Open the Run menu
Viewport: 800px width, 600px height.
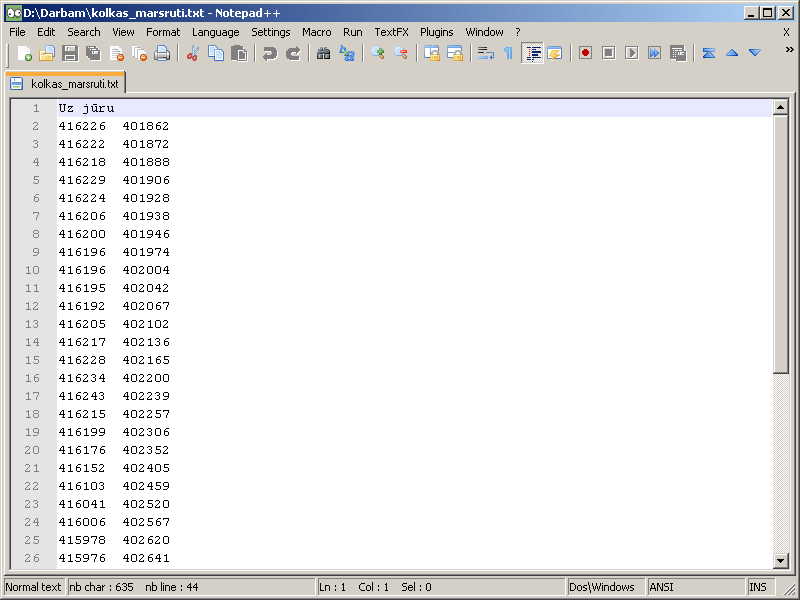pyautogui.click(x=353, y=32)
